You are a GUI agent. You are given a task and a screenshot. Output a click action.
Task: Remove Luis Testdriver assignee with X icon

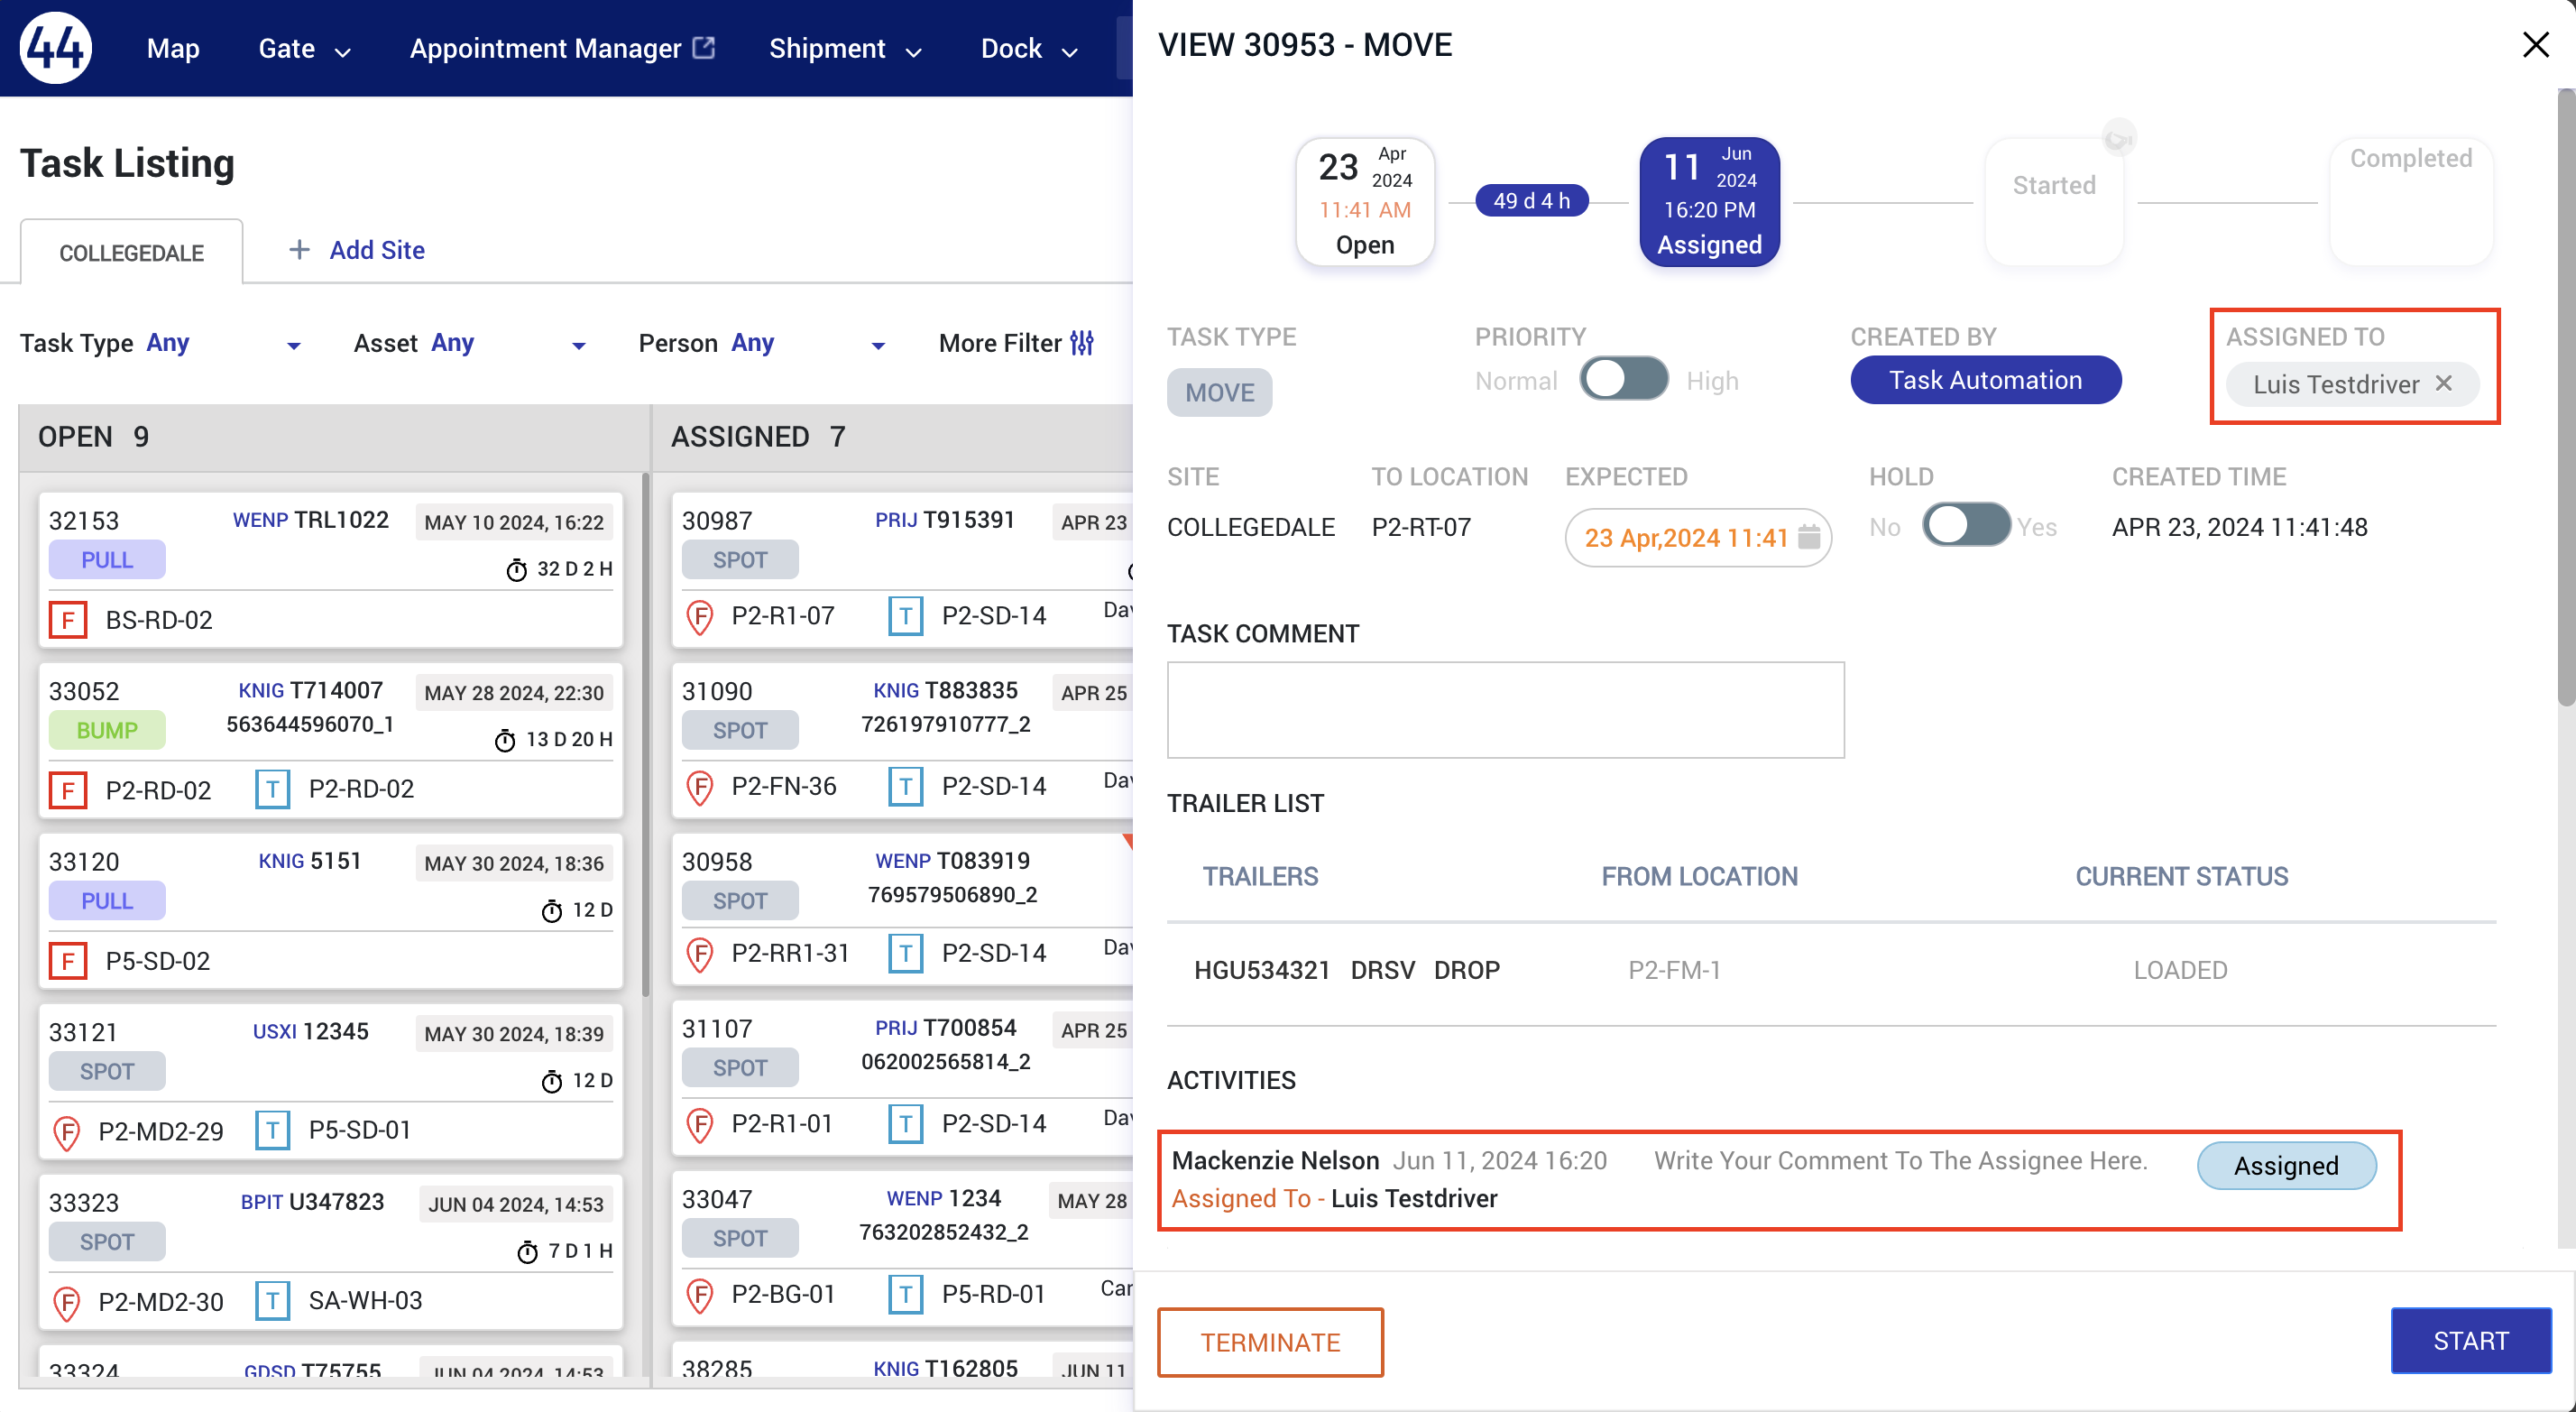pyautogui.click(x=2444, y=383)
